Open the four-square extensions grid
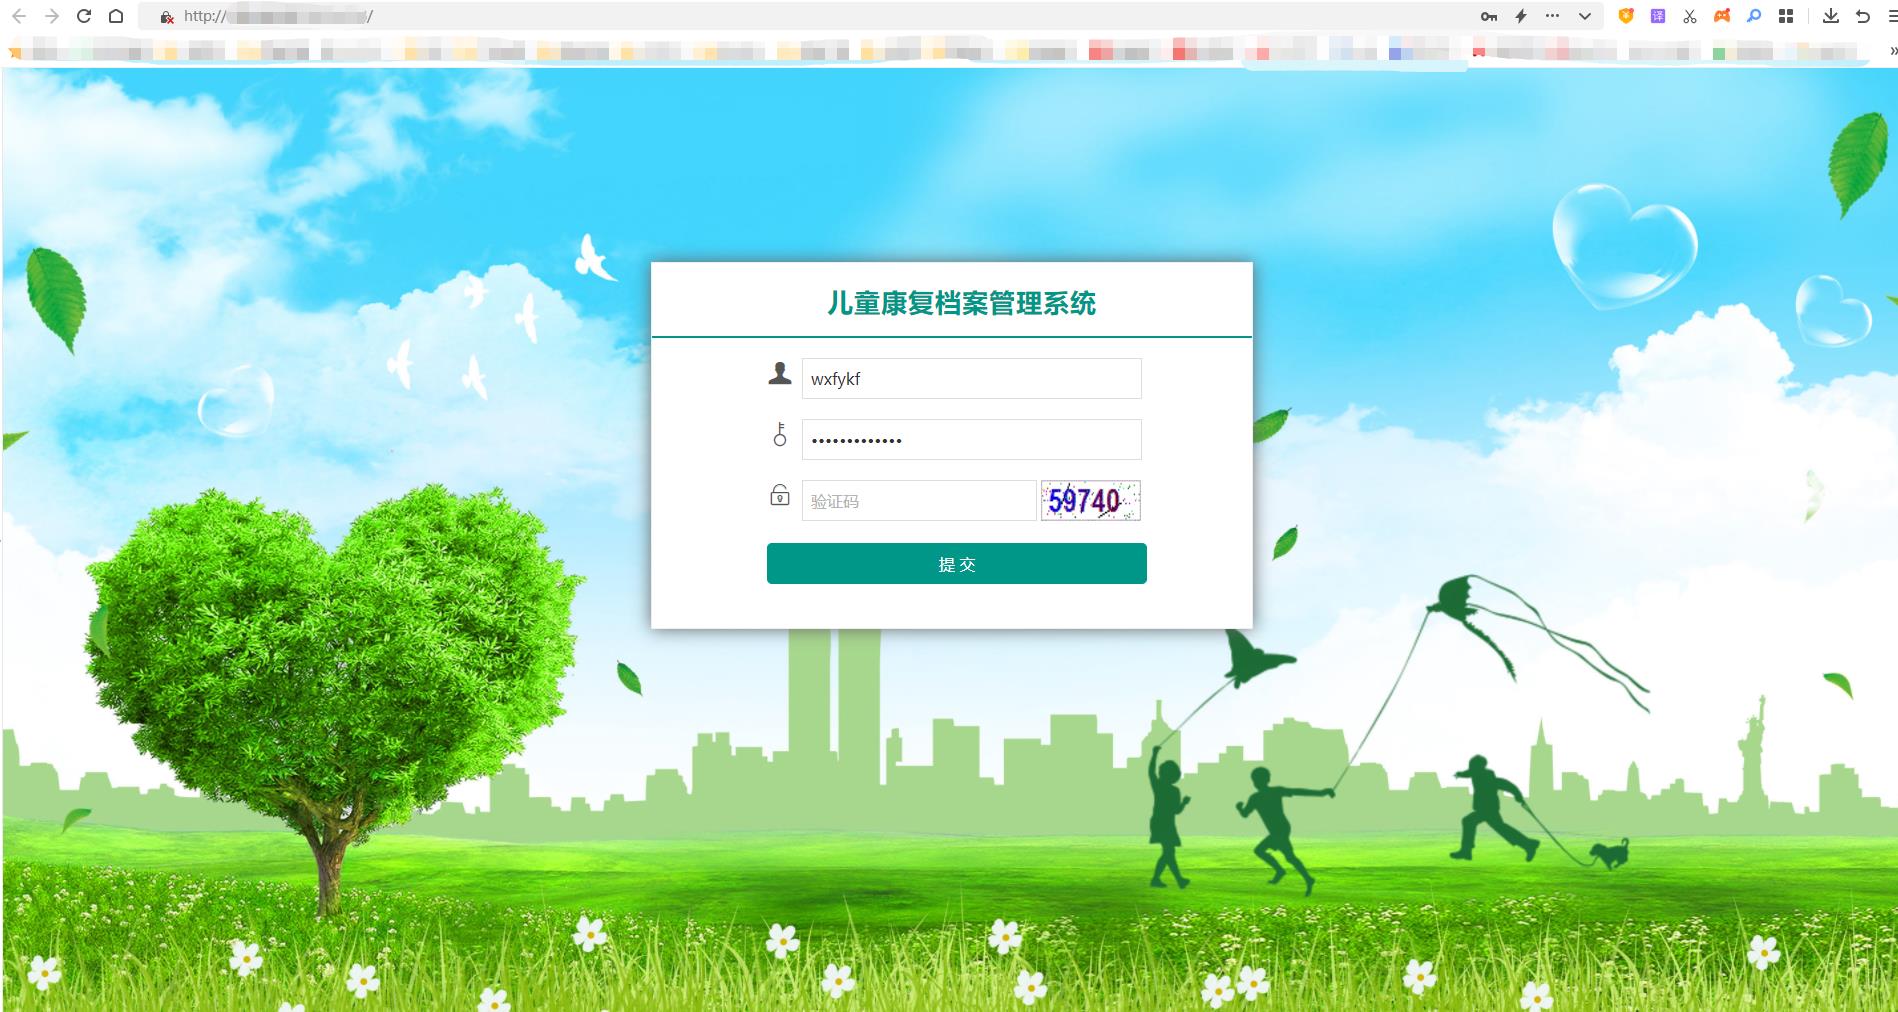Viewport: 1898px width, 1012px height. point(1786,16)
